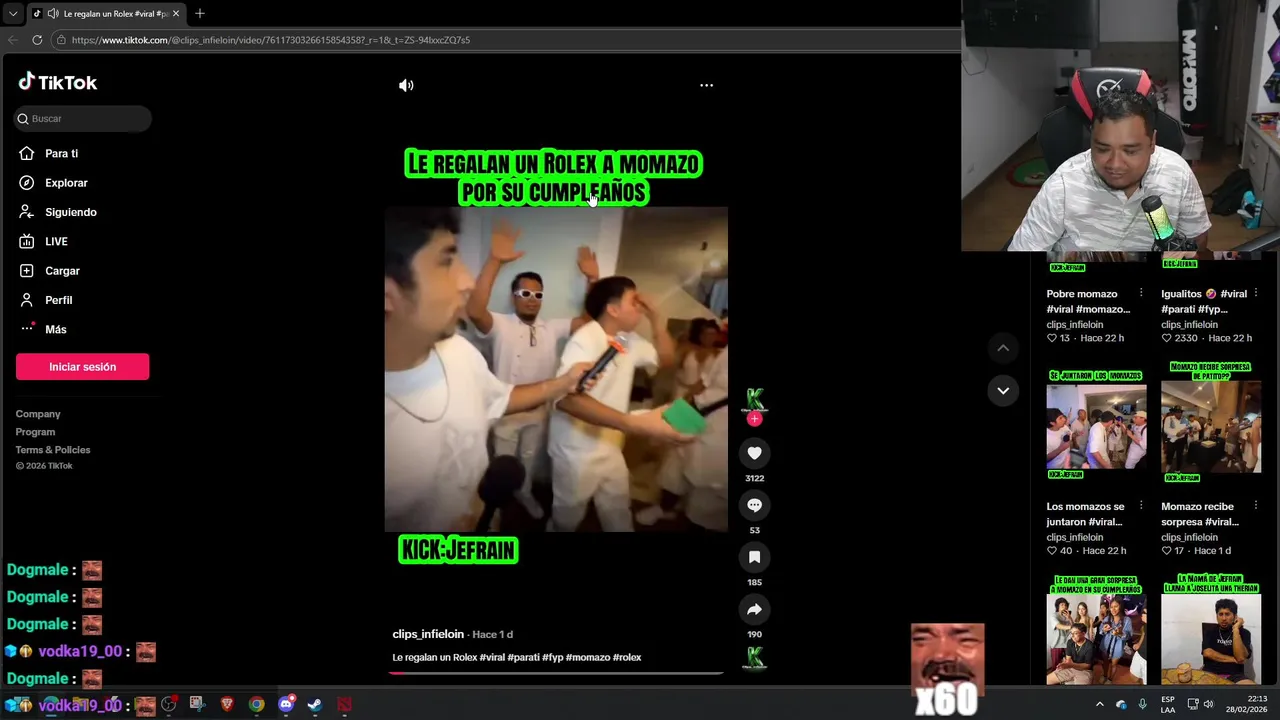Screen dimensions: 1280x720
Task: Go to the previous video with up chevron
Action: (1003, 348)
